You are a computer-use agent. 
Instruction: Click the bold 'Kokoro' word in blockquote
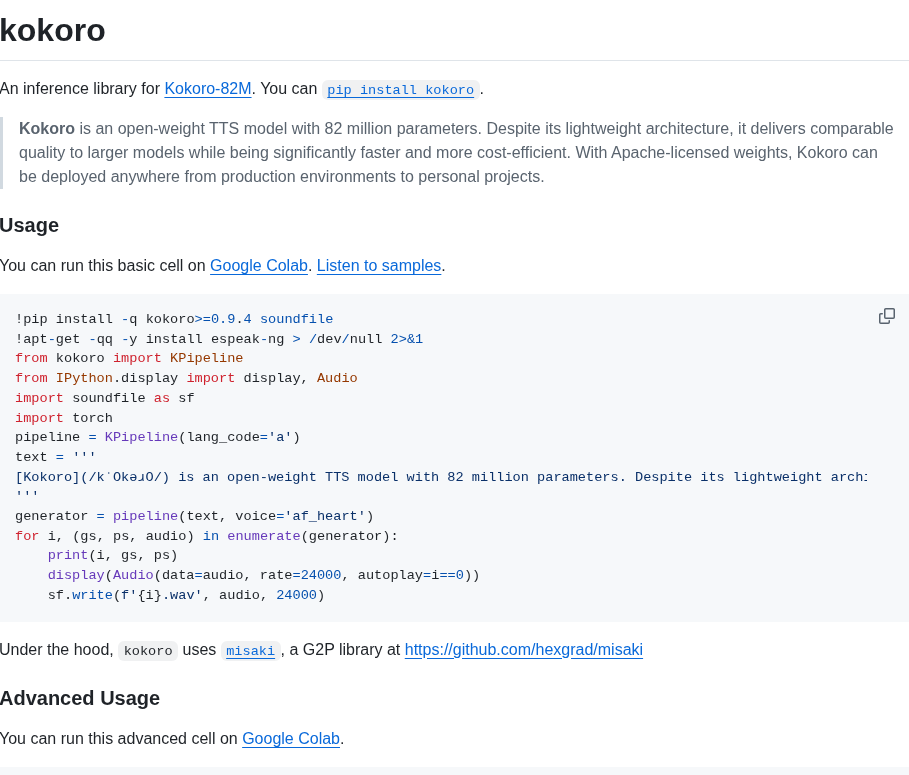[47, 128]
